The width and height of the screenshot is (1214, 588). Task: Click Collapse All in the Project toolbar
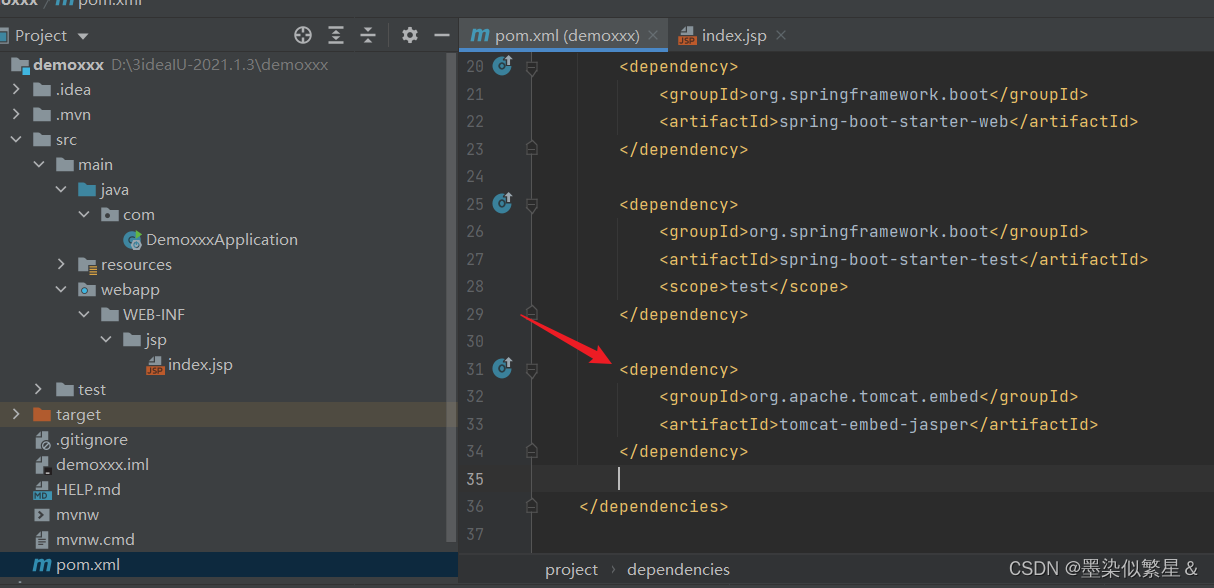point(368,34)
